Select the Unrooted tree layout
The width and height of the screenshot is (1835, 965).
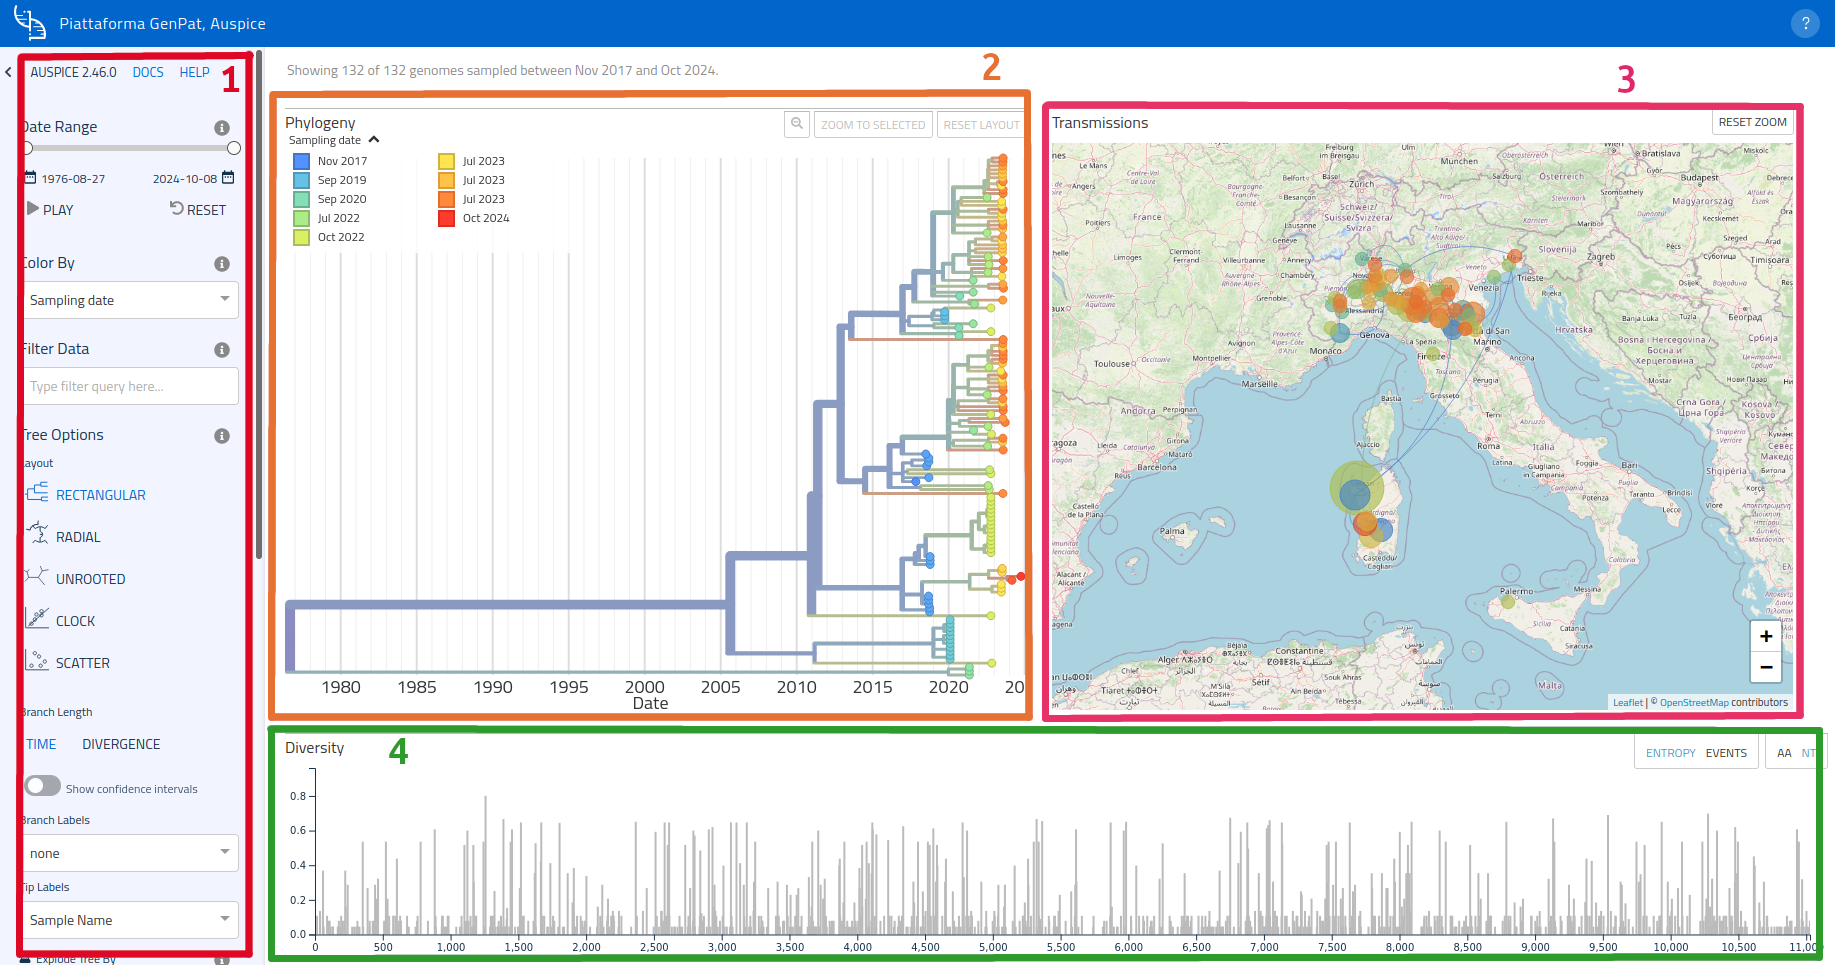click(x=90, y=579)
